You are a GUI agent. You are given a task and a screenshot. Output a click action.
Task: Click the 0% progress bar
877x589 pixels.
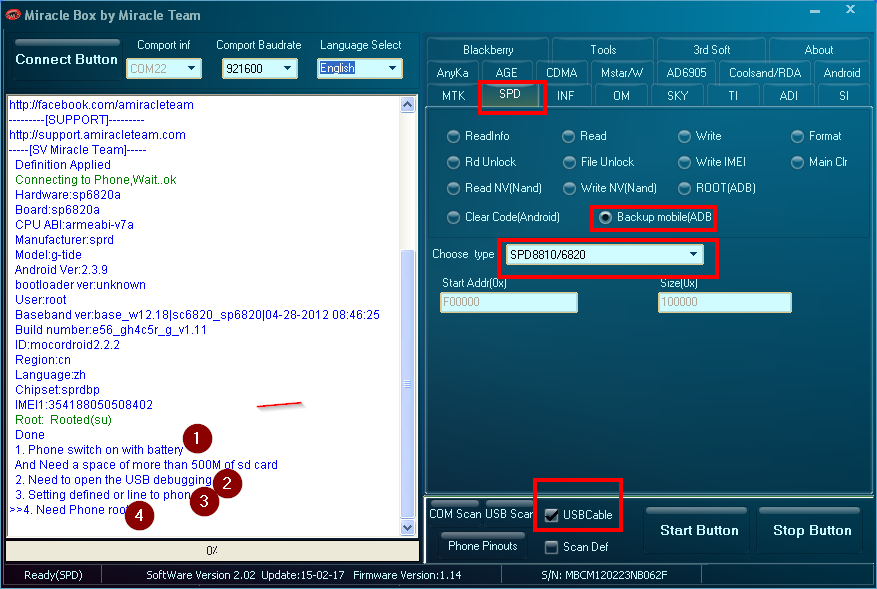pyautogui.click(x=212, y=550)
